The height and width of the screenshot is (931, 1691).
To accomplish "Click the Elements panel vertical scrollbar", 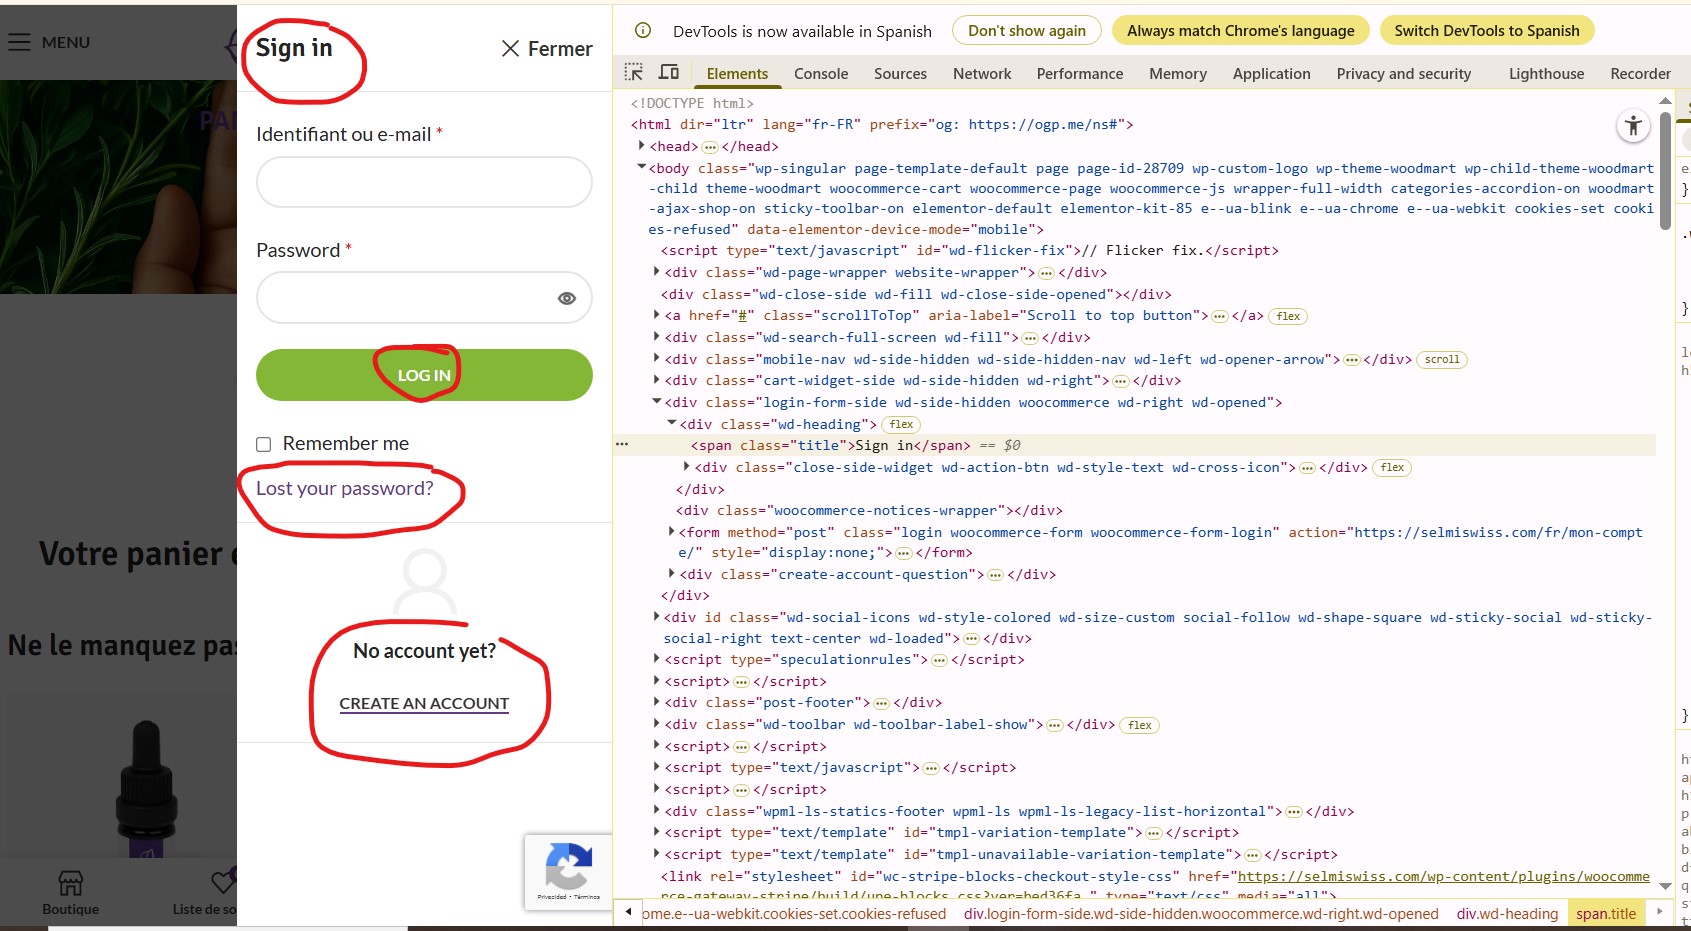I will (1665, 170).
